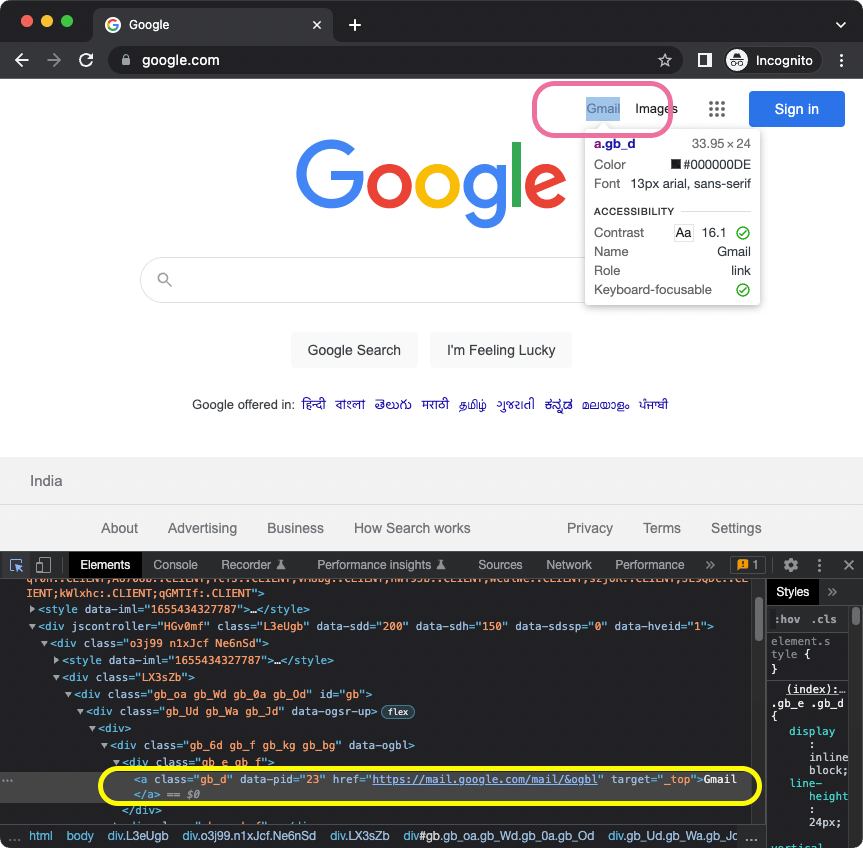This screenshot has height=848, width=863.
Task: Click the flex badge on gb_Ud div
Action: point(397,712)
